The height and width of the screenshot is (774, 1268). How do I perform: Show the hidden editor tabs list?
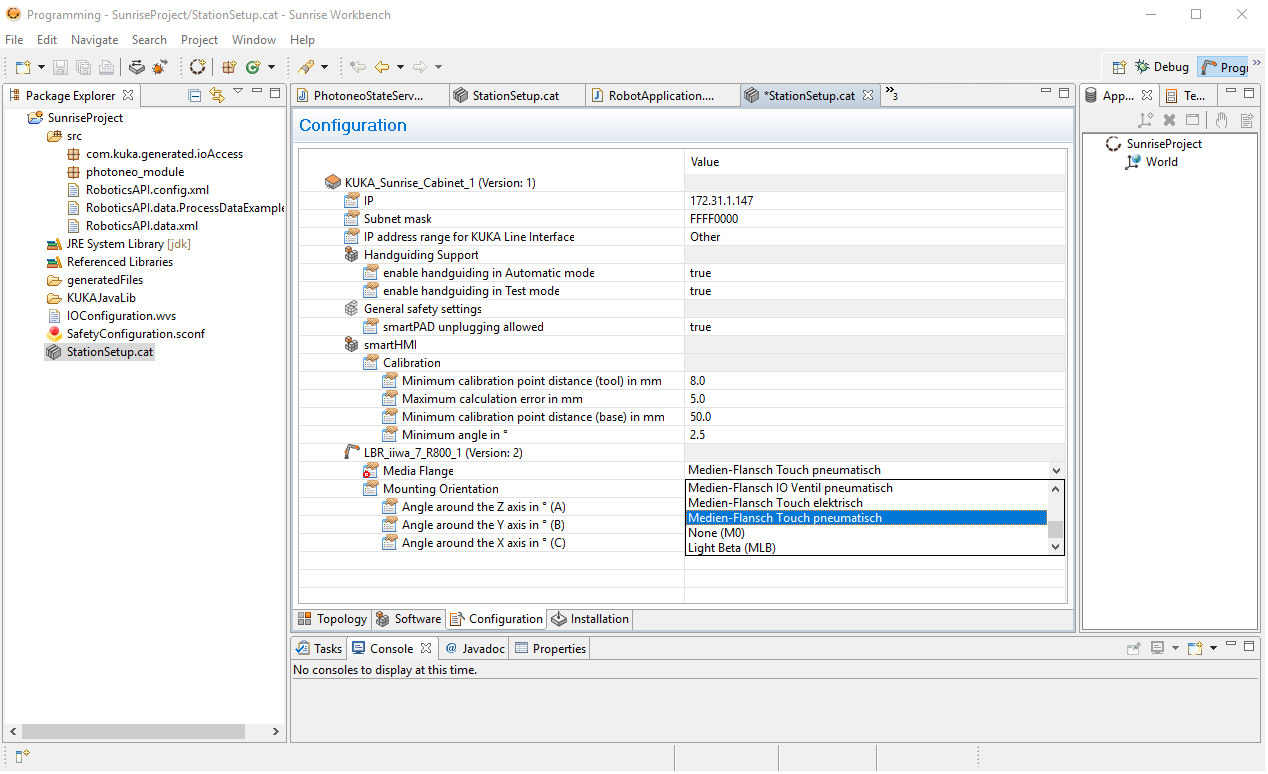pos(891,95)
